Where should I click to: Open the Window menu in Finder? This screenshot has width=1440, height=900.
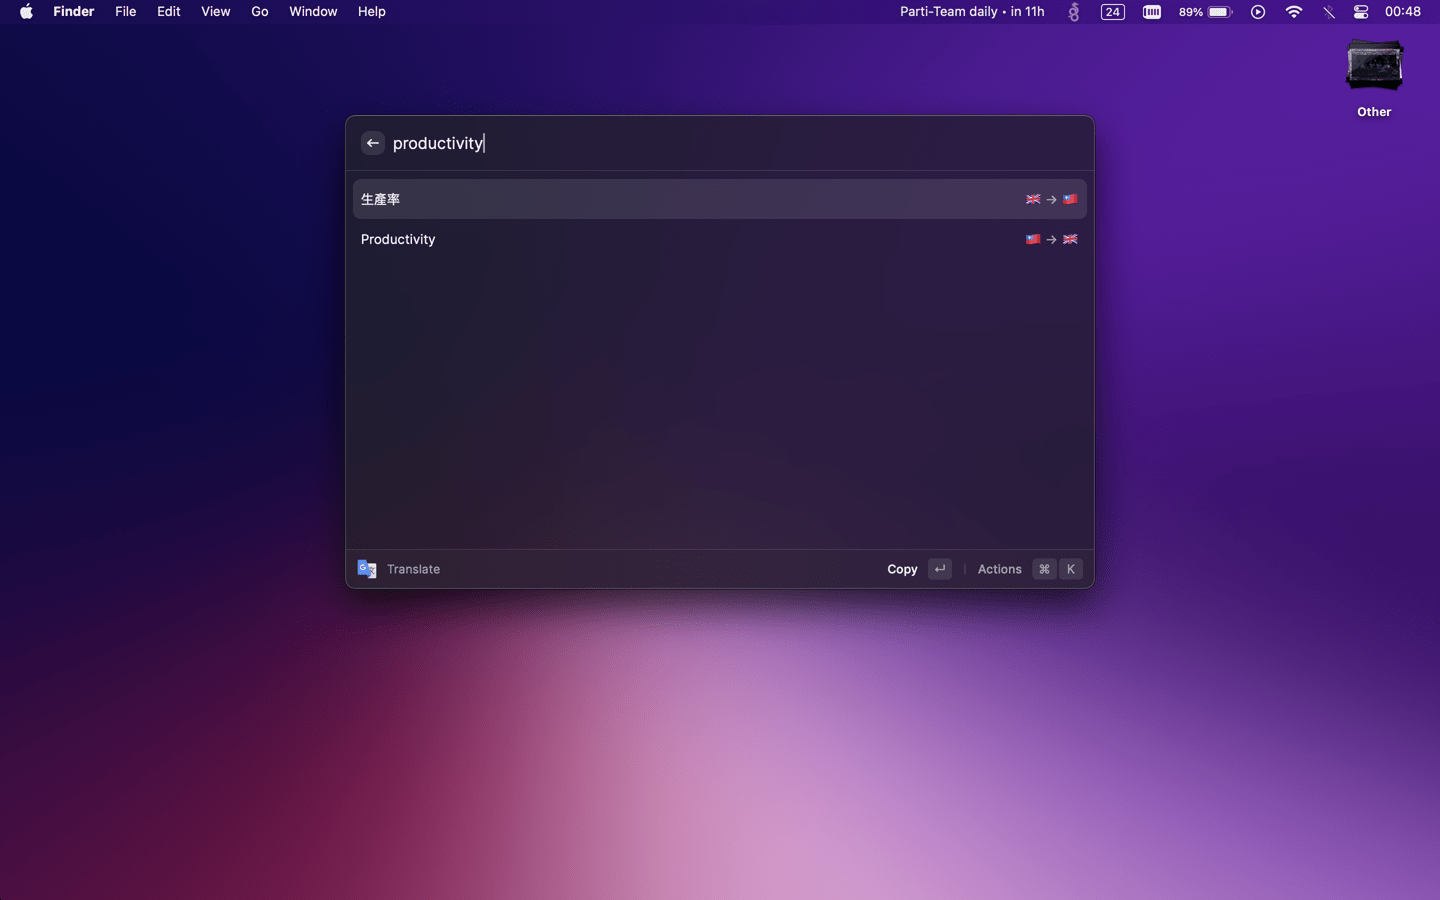(x=313, y=12)
